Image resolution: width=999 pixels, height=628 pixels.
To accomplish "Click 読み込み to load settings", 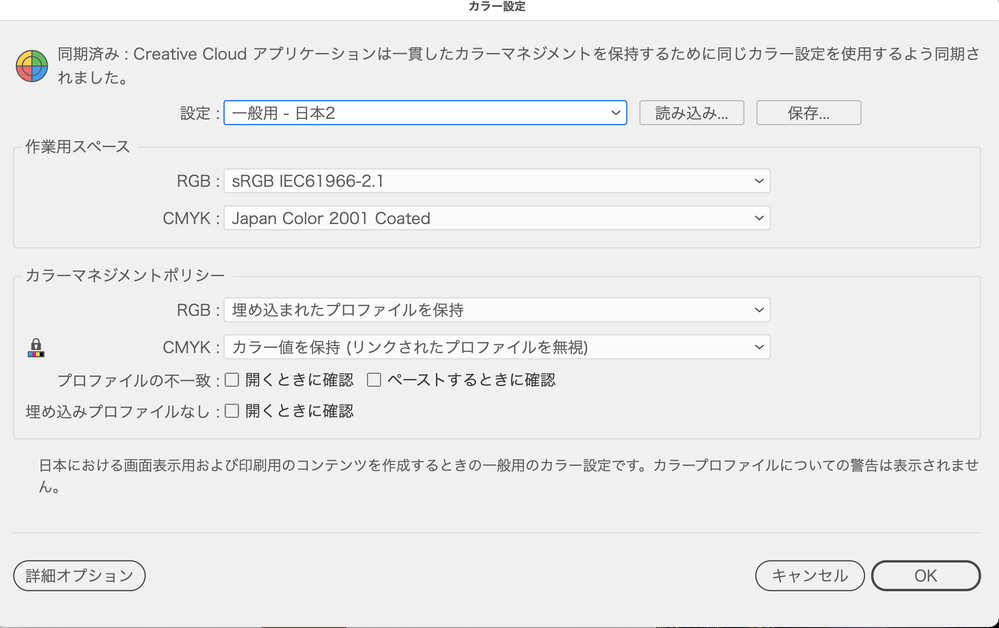I will (x=691, y=112).
